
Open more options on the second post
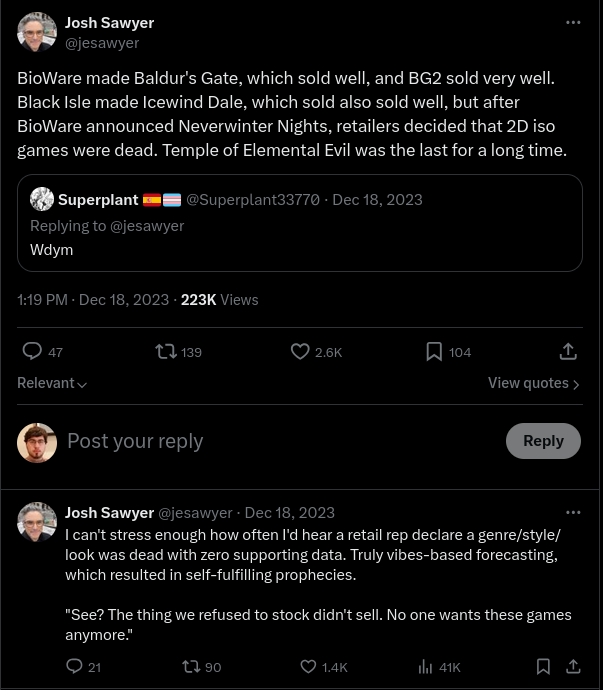(573, 512)
